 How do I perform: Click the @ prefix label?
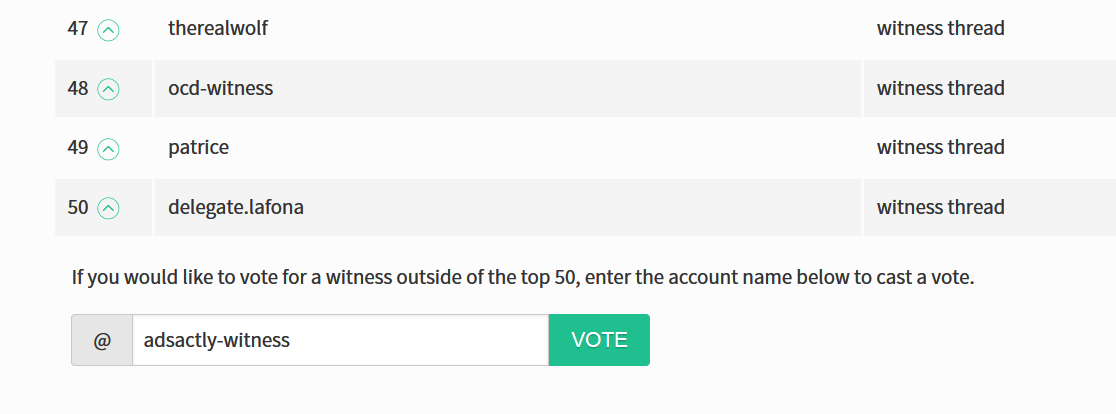pyautogui.click(x=102, y=340)
